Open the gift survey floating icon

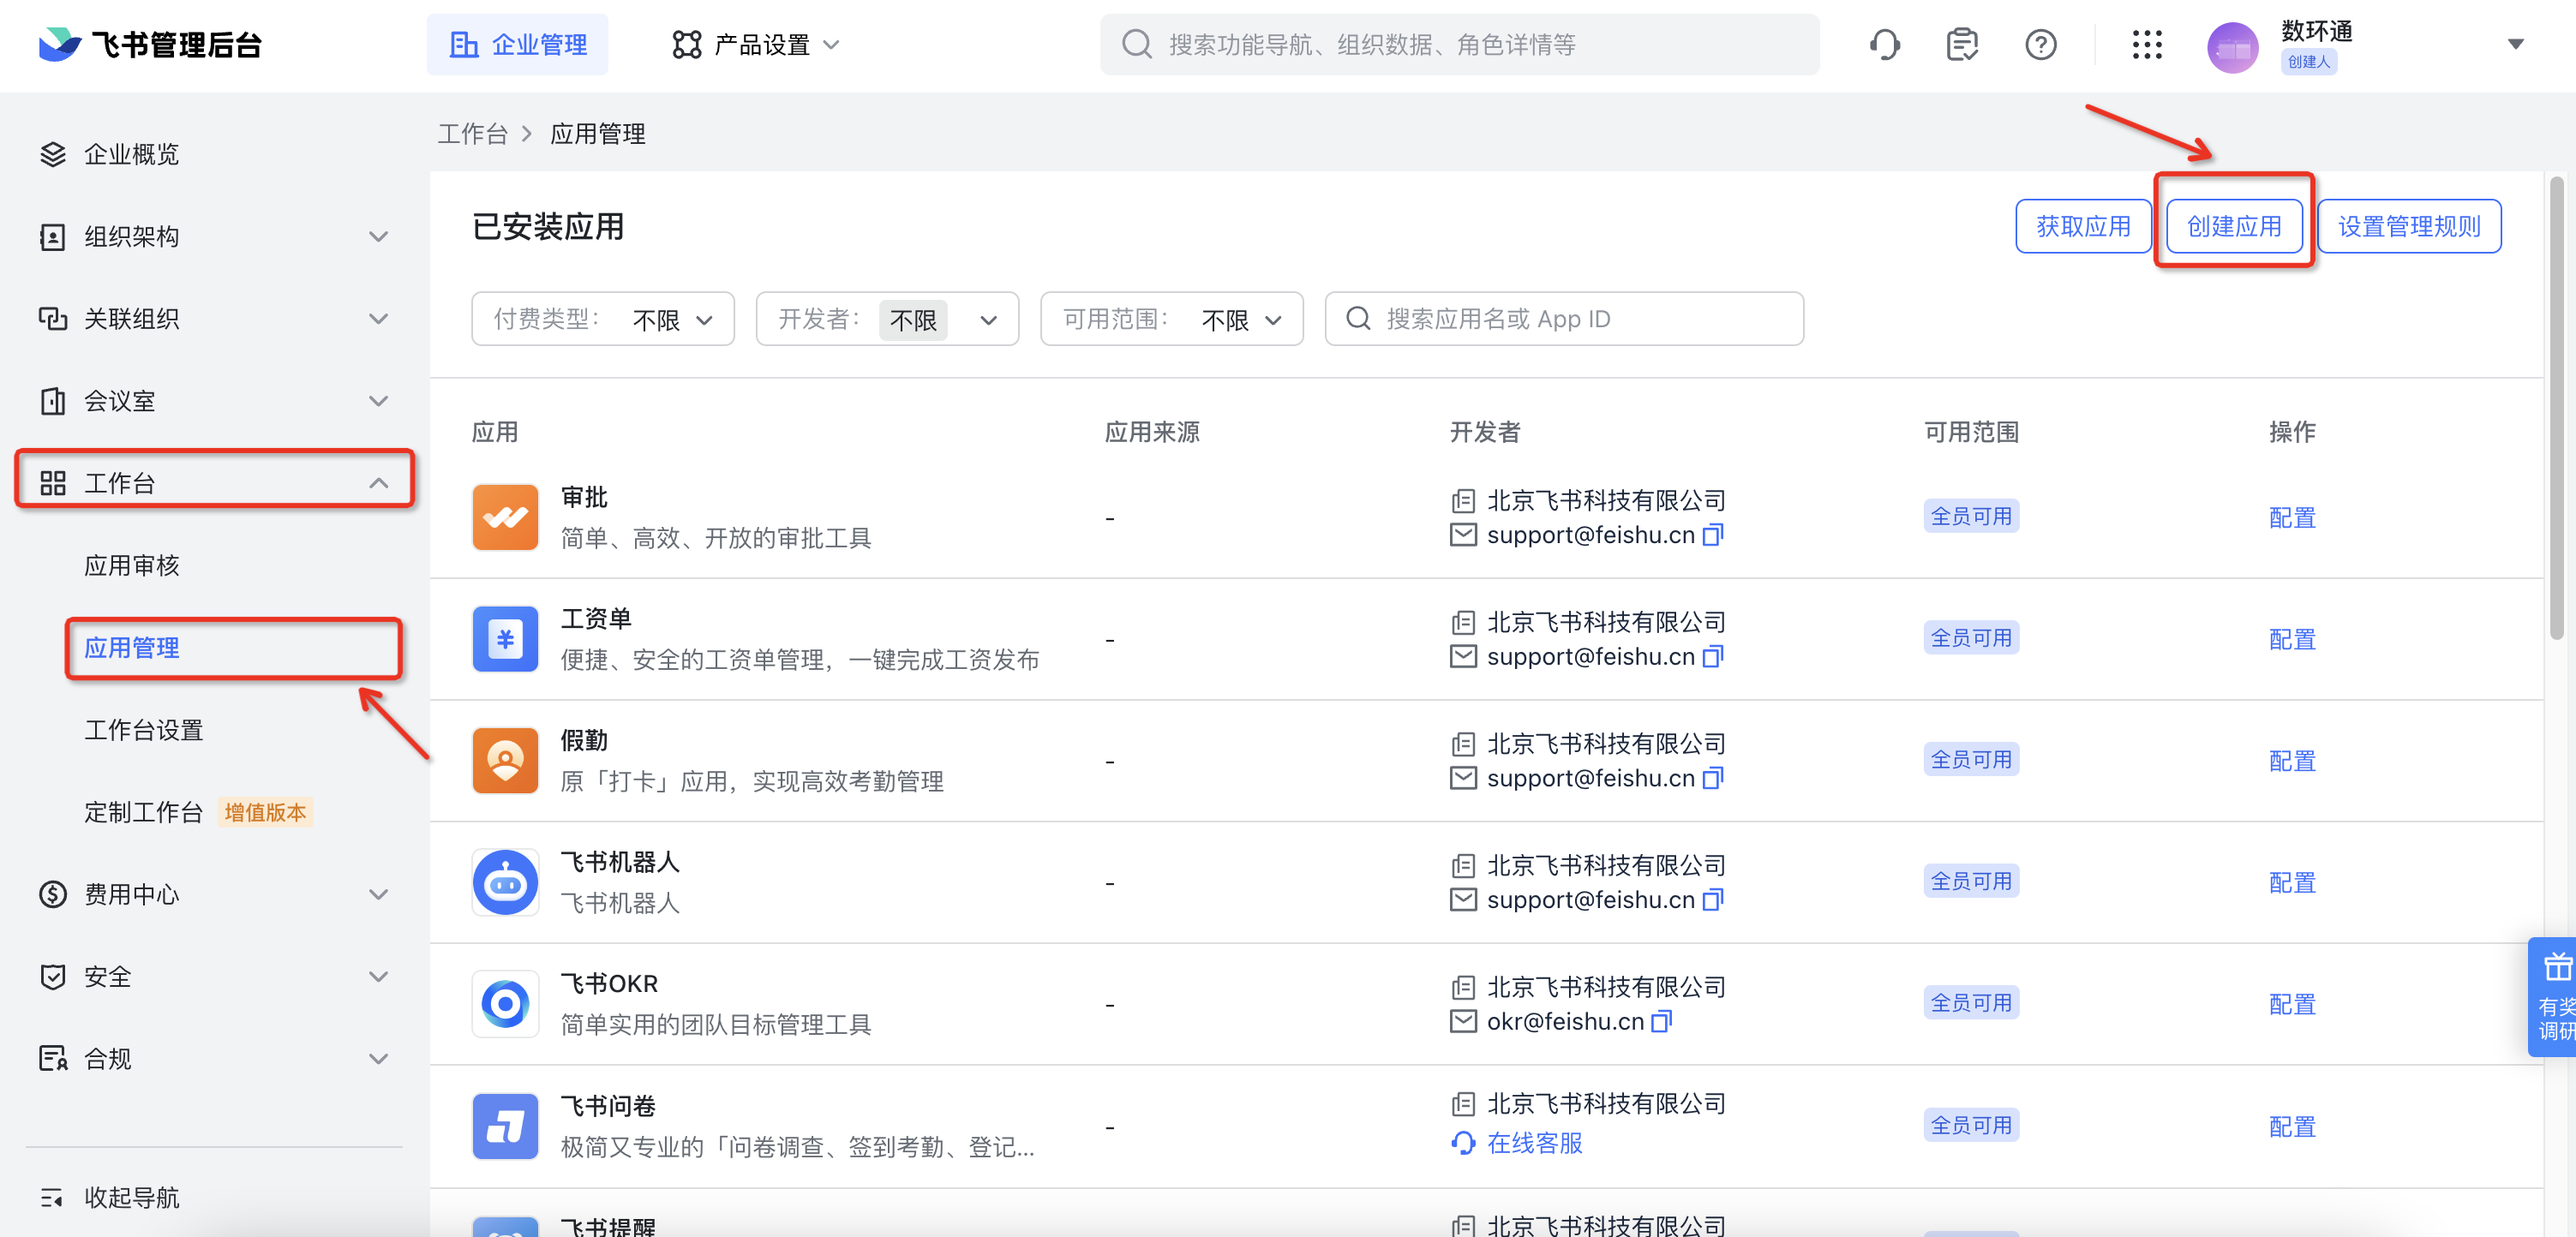[x=2554, y=996]
